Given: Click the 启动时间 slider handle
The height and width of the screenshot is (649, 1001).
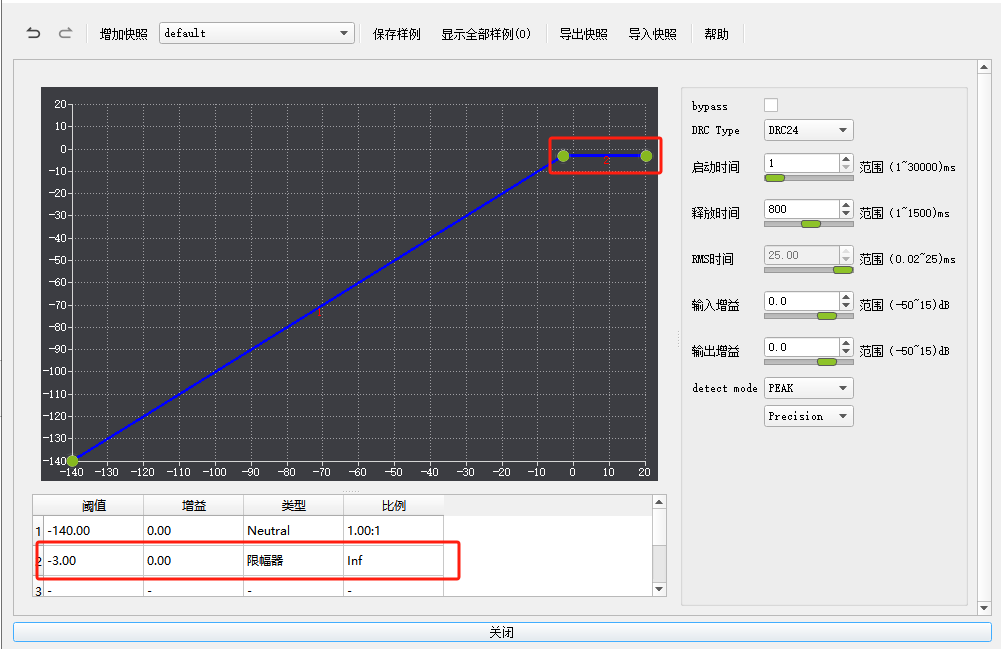Looking at the screenshot, I should click(775, 178).
